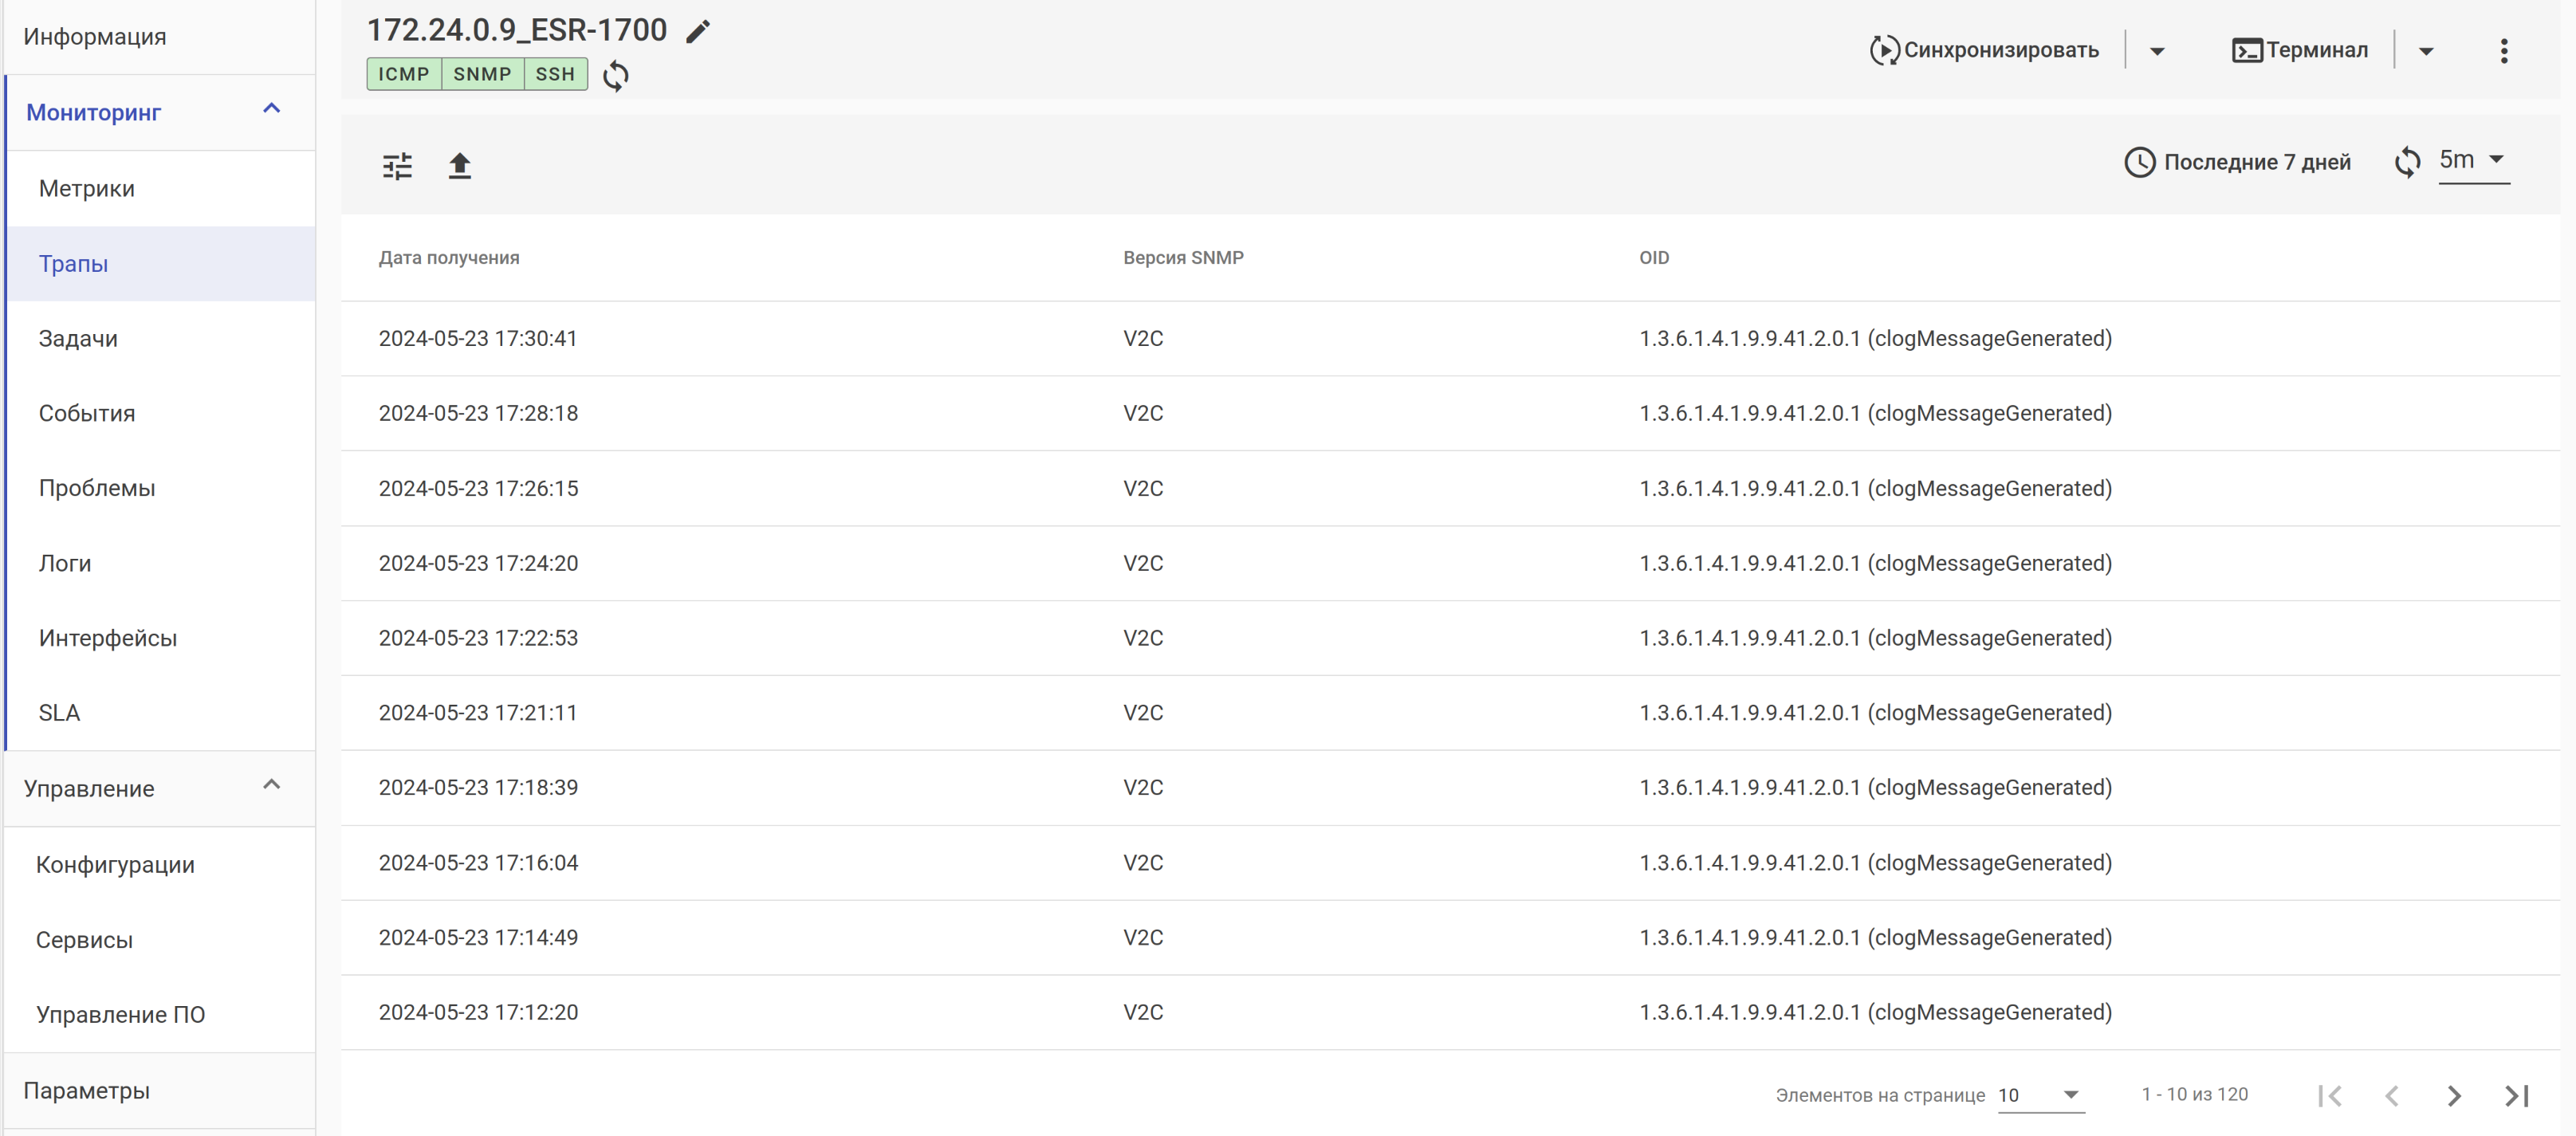The height and width of the screenshot is (1136, 2576).
Task: Click the Синхронизировать button
Action: click(1984, 50)
